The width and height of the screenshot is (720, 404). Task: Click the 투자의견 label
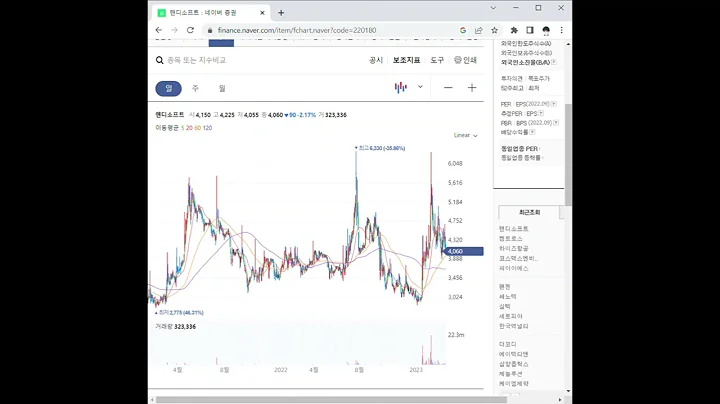click(x=512, y=79)
